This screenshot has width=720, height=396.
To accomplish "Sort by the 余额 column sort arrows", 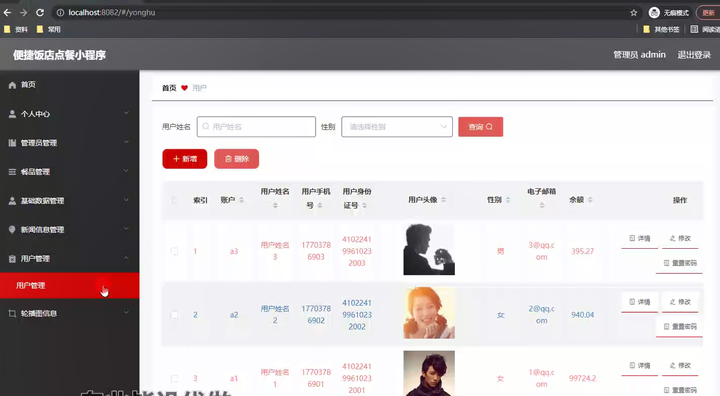I will [590, 200].
